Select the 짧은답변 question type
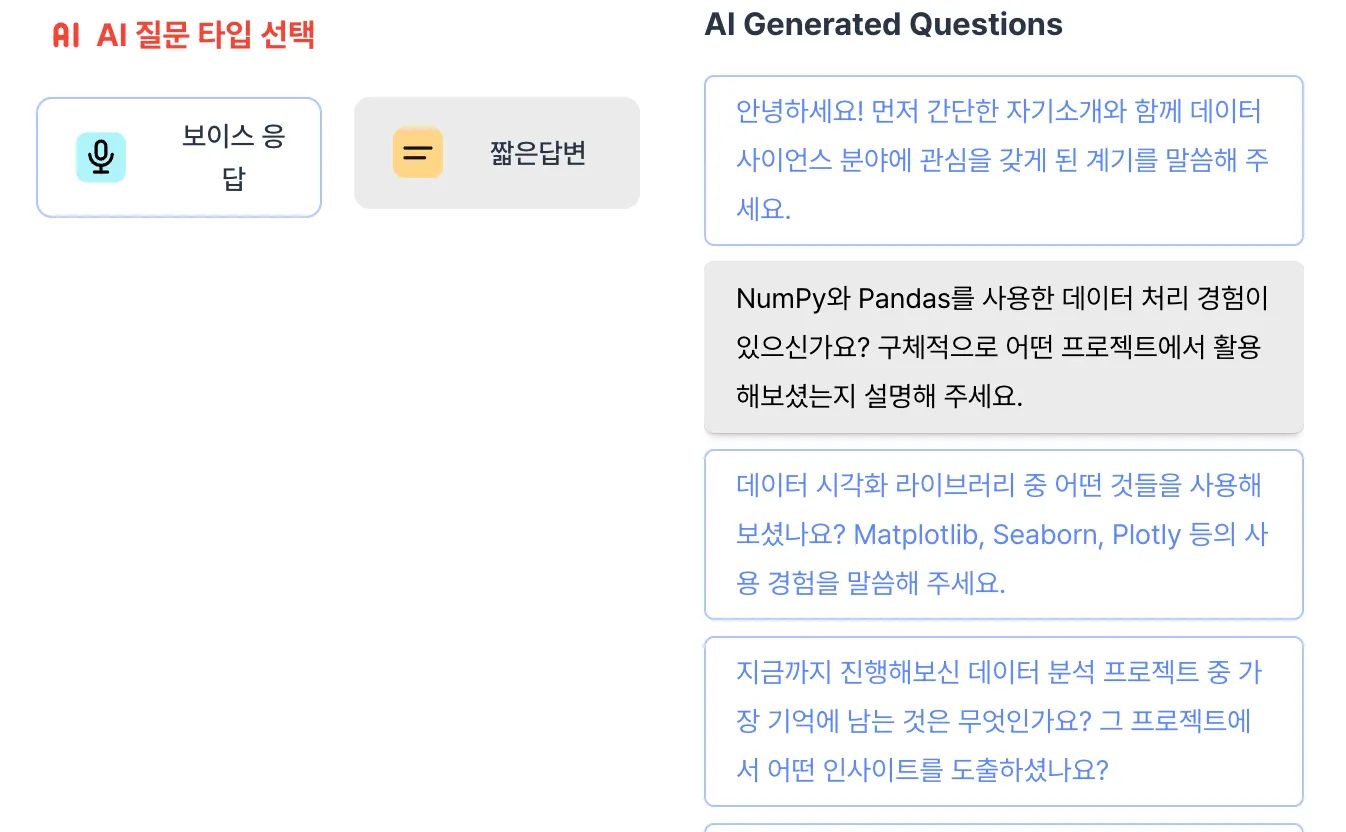 [x=497, y=153]
